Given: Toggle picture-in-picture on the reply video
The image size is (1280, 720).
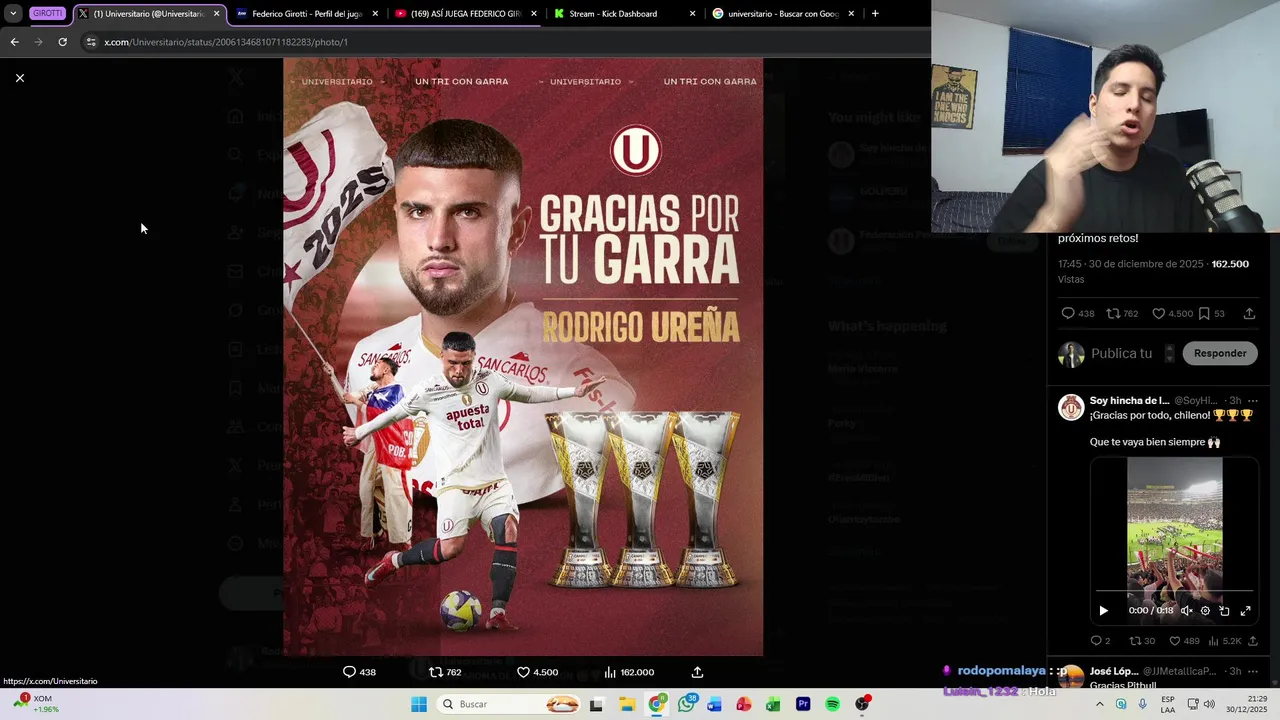Looking at the screenshot, I should [x=1224, y=611].
